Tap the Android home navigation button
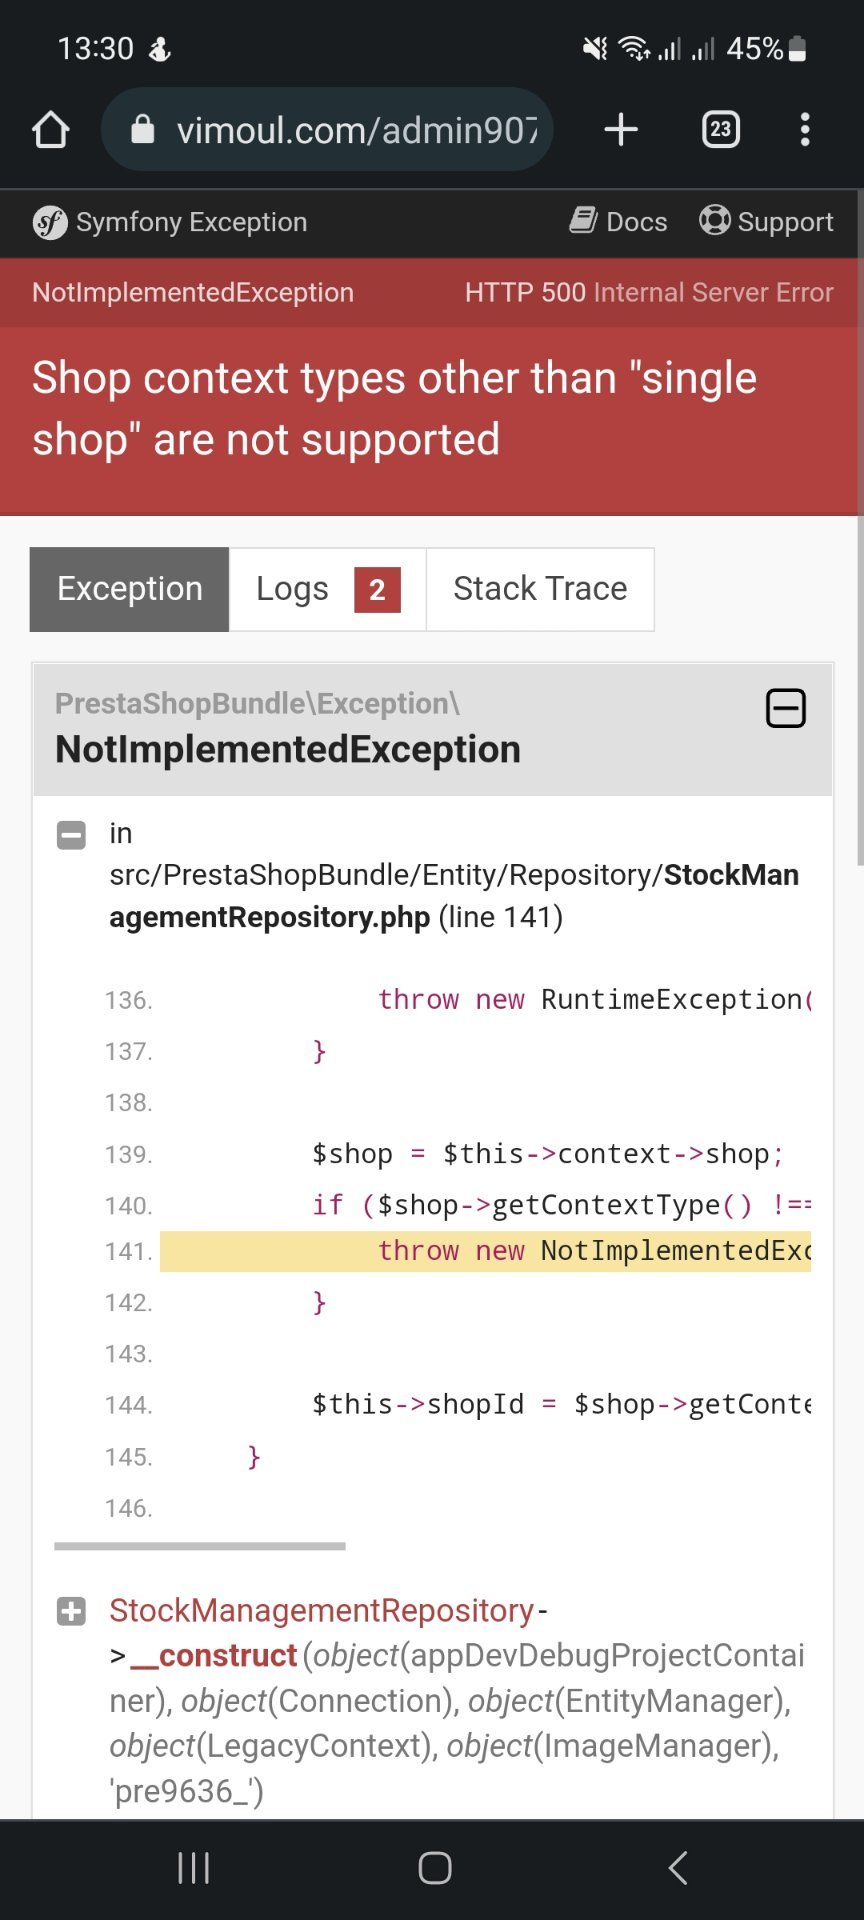 [434, 1867]
